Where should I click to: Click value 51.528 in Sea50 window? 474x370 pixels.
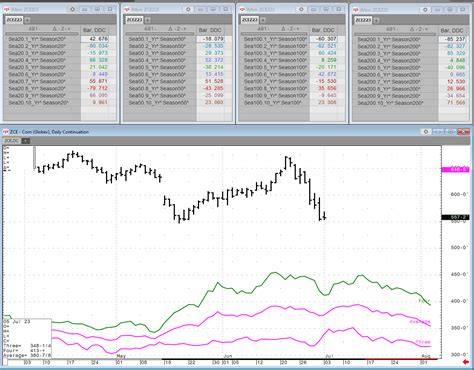pos(214,81)
